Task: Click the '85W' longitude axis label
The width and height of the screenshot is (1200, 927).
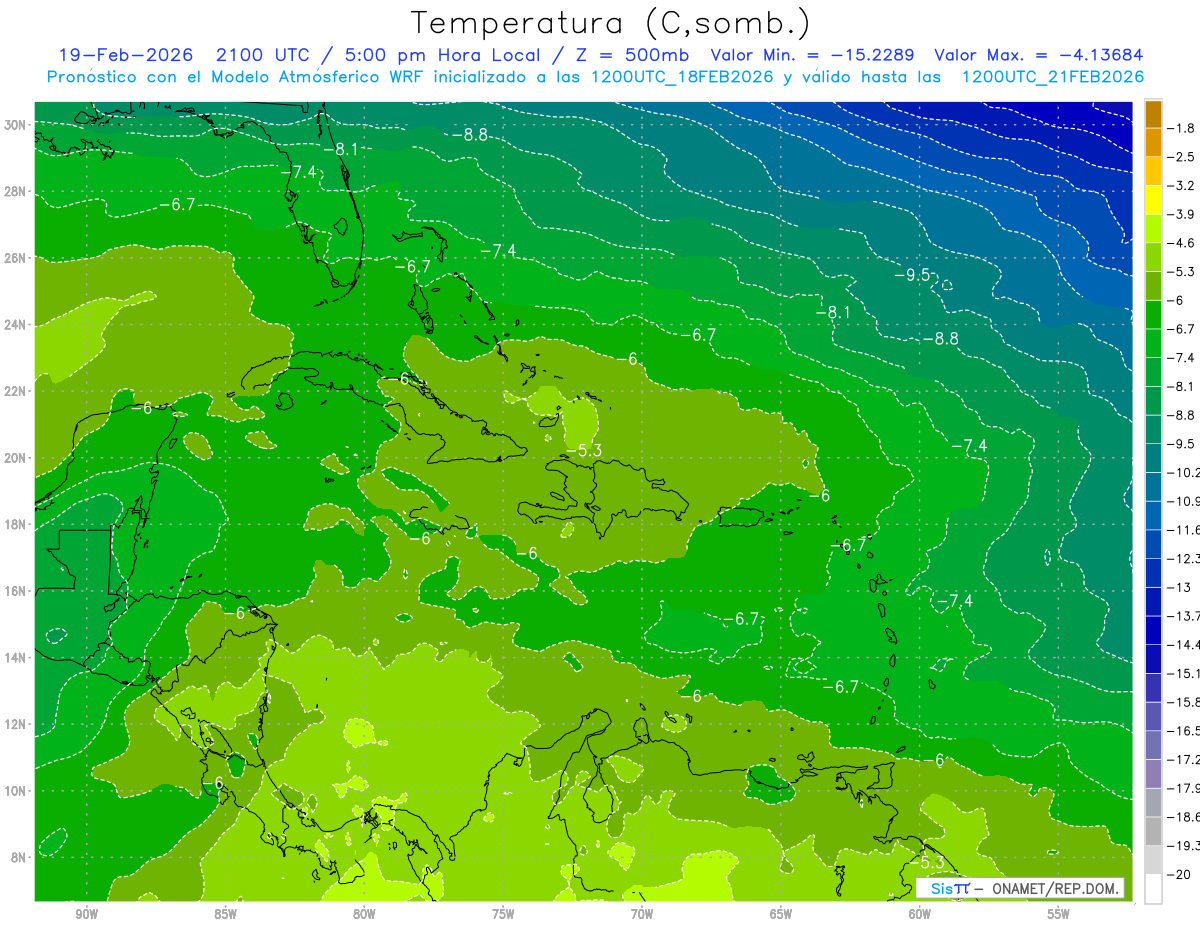Action: 225,914
